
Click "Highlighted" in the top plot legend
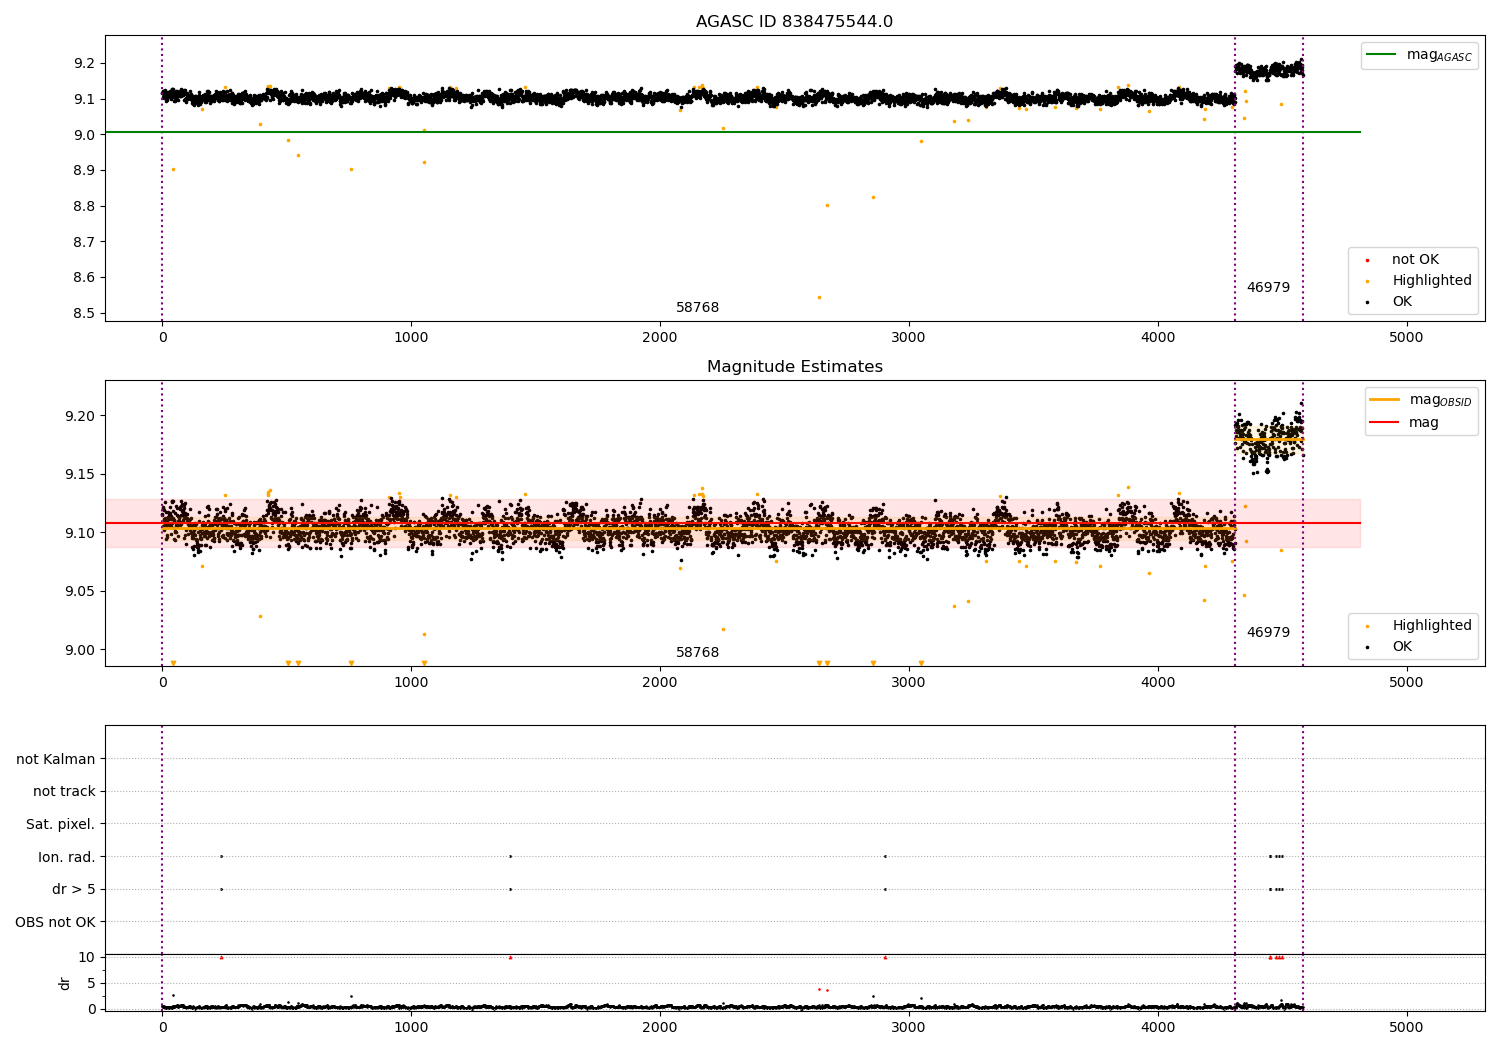(x=1432, y=281)
